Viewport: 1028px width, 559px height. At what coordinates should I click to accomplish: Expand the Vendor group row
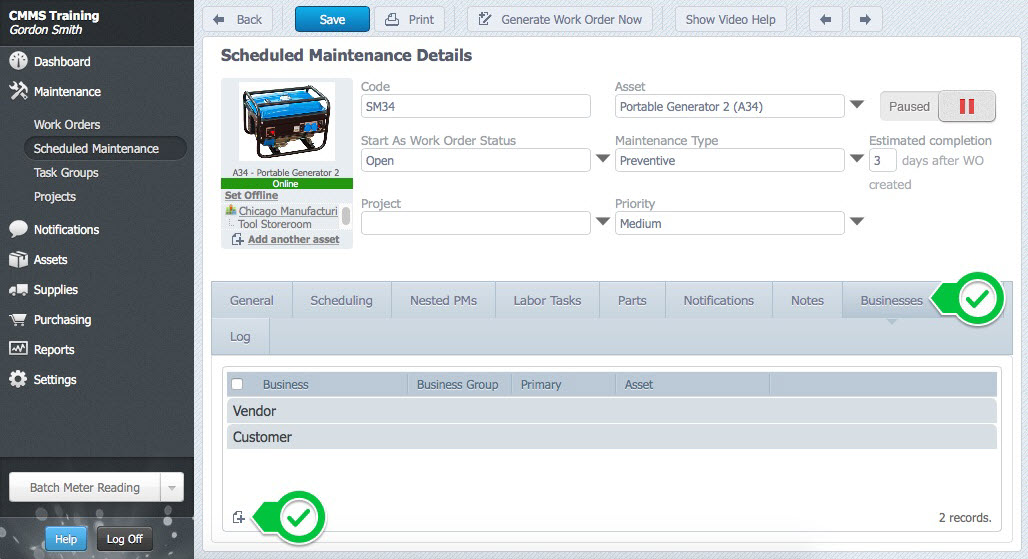(x=612, y=411)
